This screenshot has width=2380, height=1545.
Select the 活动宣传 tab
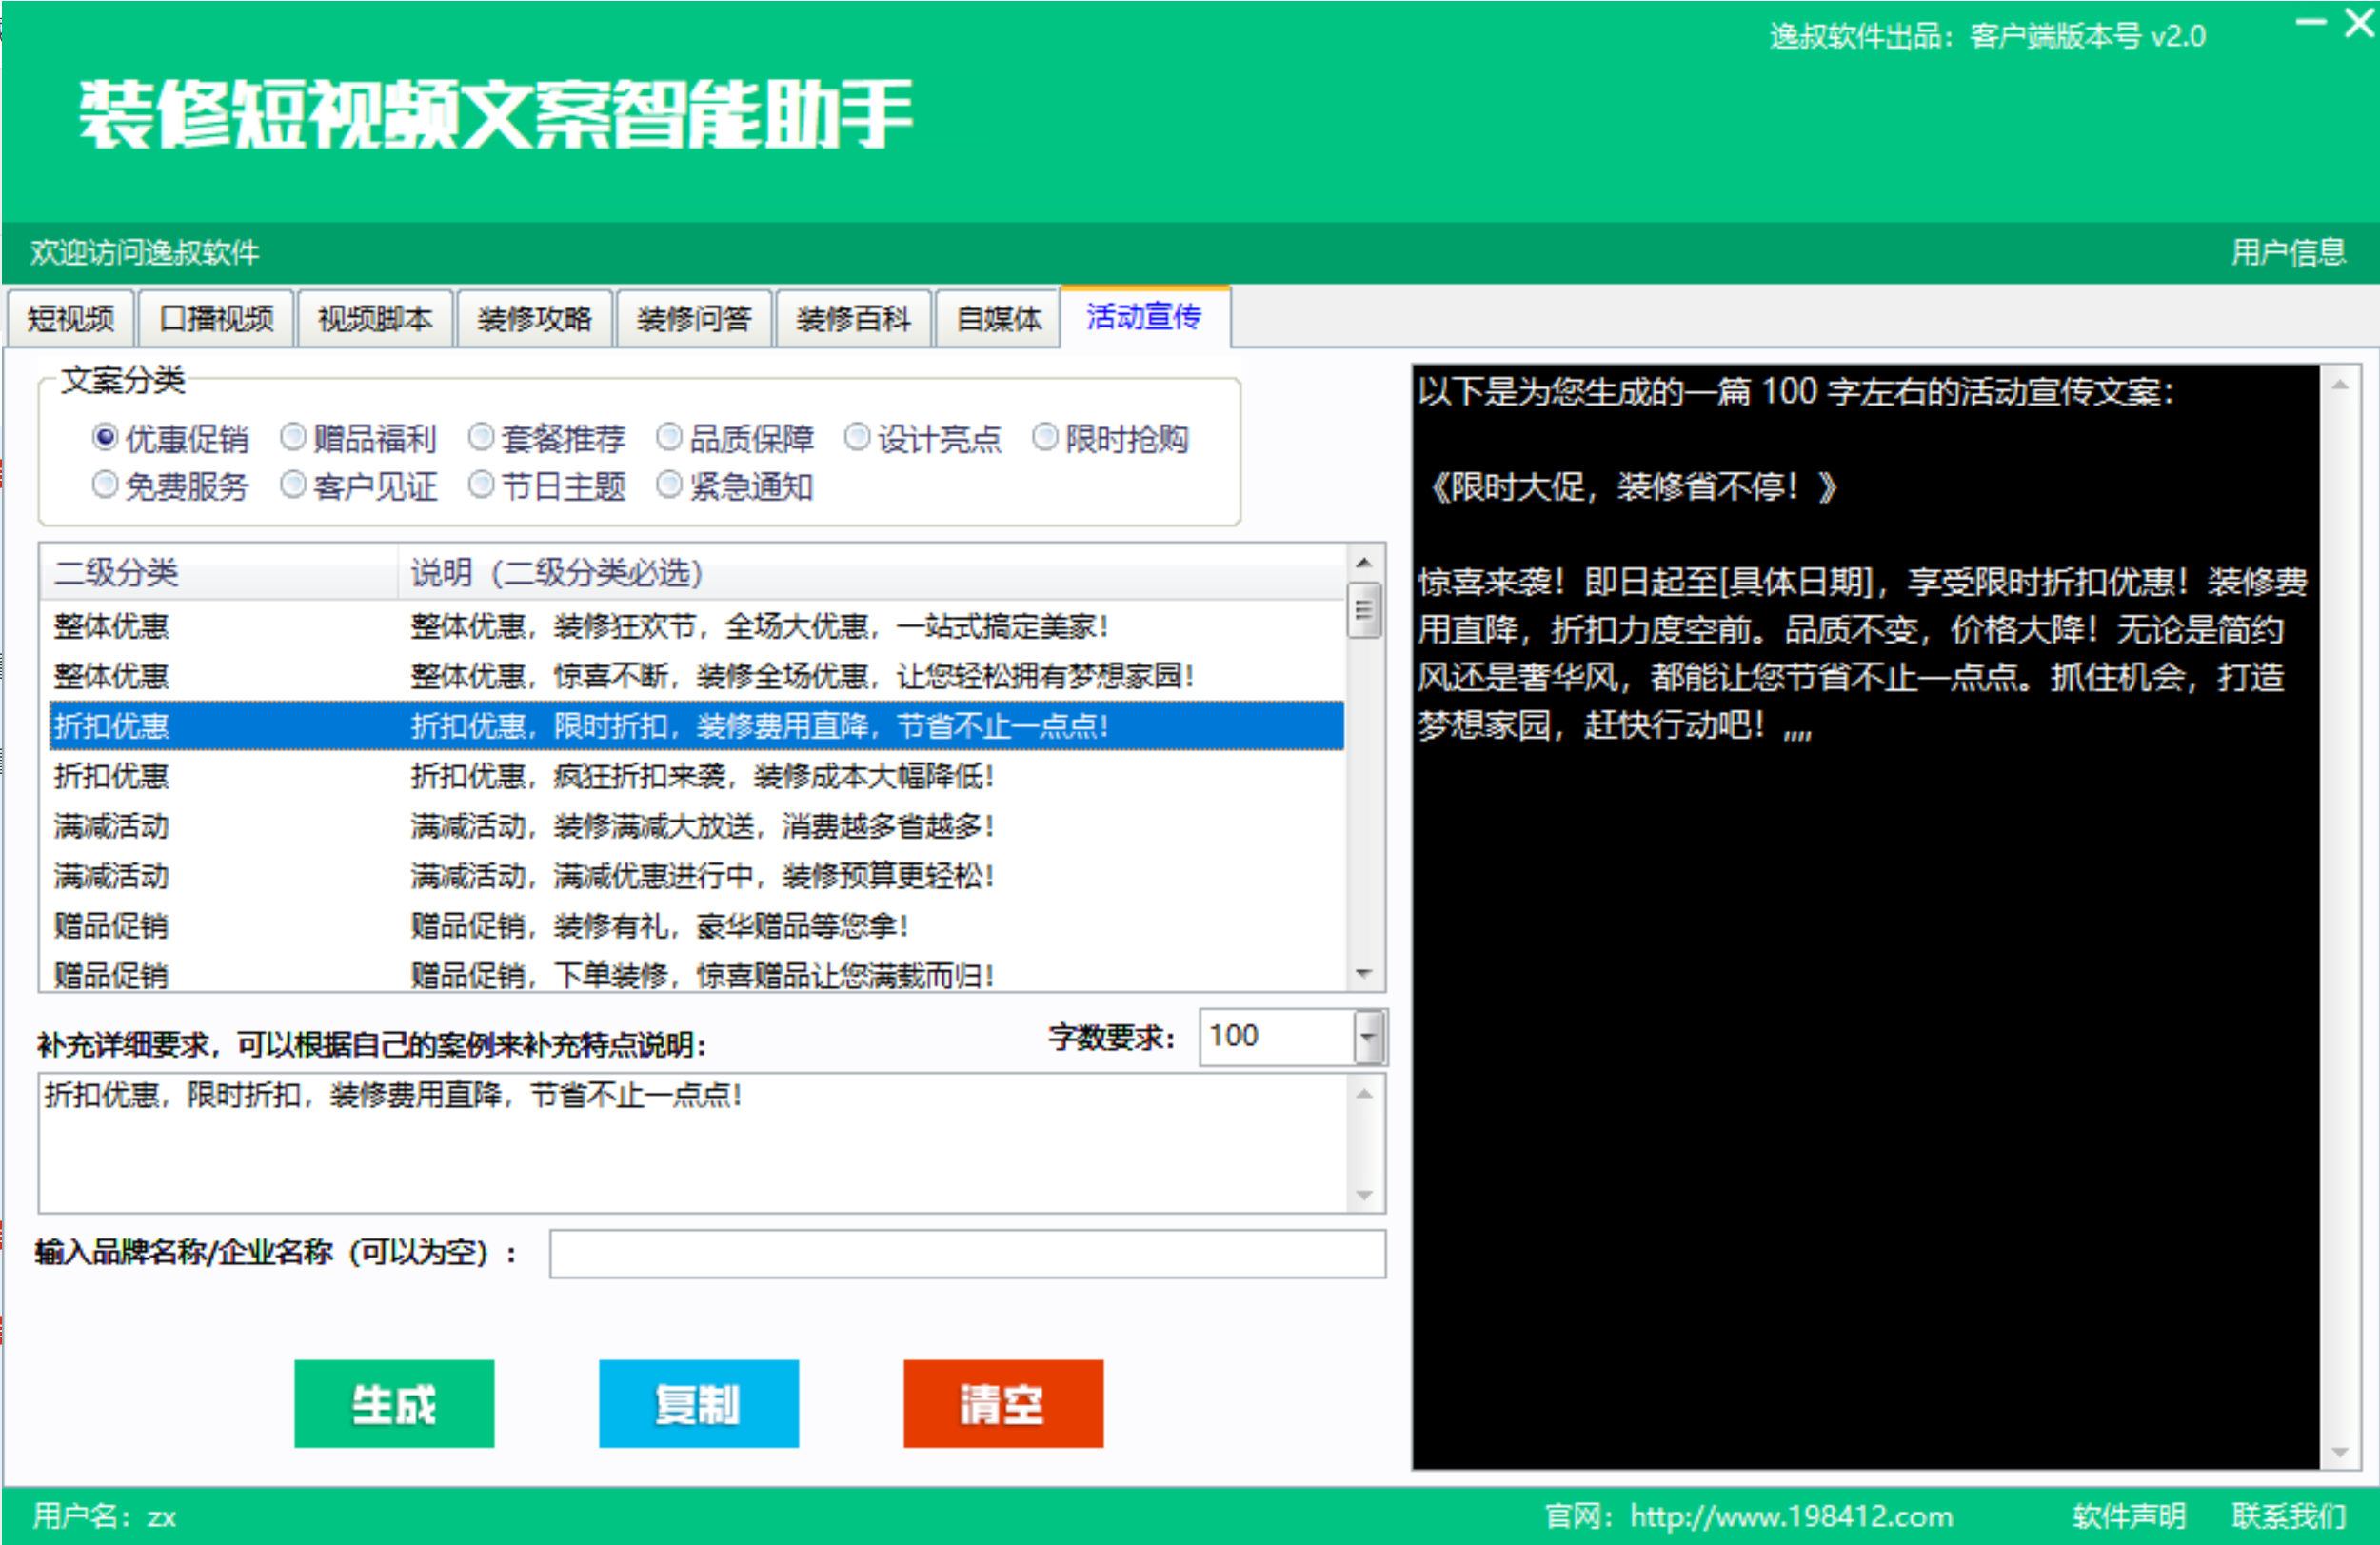(1144, 316)
